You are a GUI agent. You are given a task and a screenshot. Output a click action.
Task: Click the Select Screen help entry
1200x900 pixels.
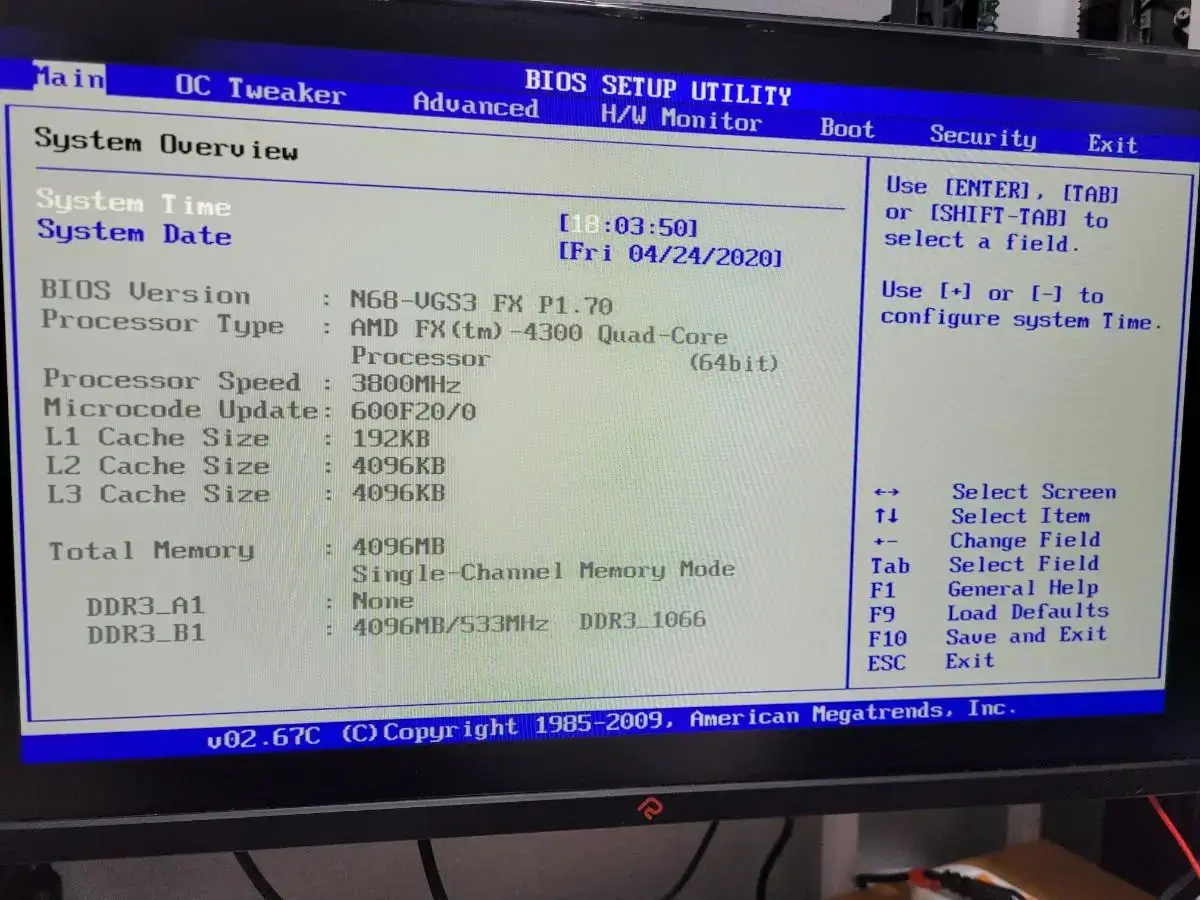tap(1034, 492)
